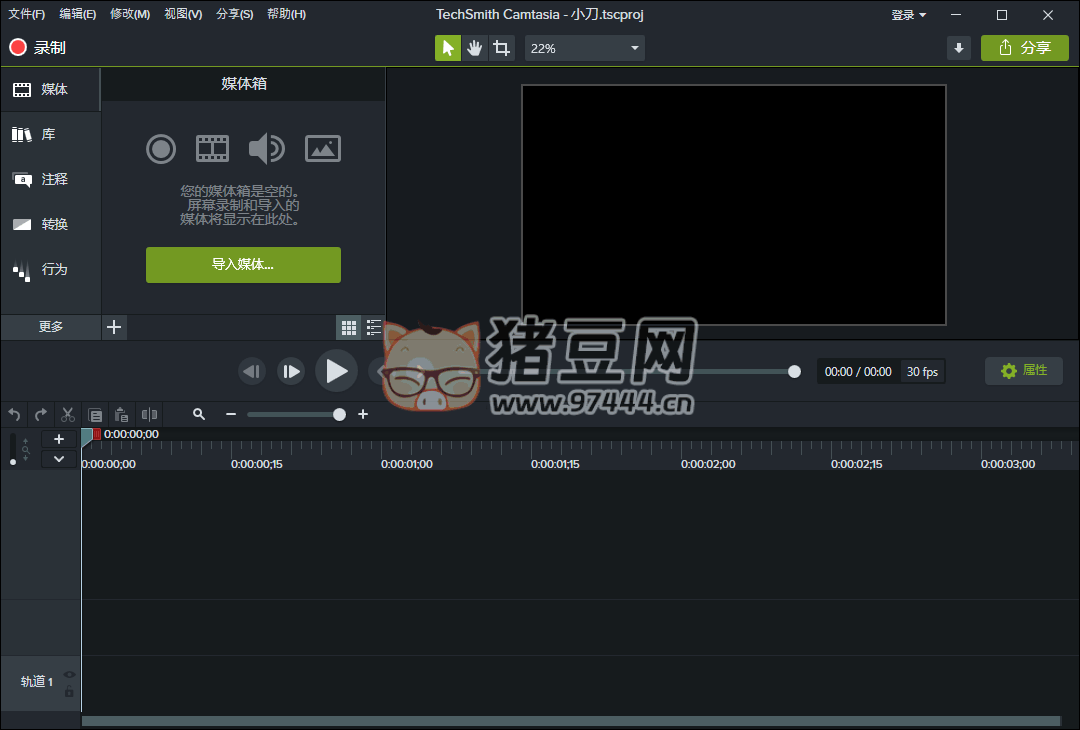Screen dimensions: 1080x730
Task: Open the 22% canvas zoom dropdown
Action: [584, 48]
